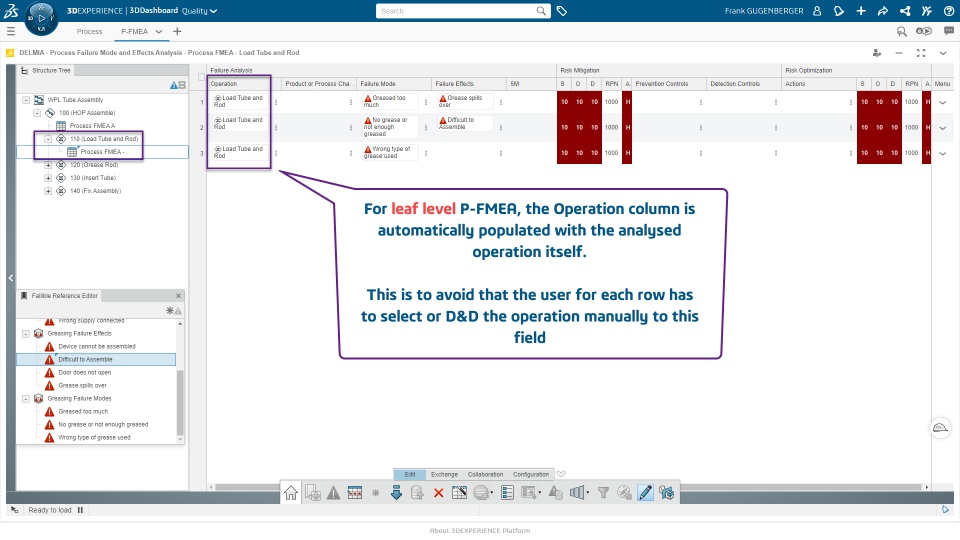The image size is (960, 540).
Task: Click the filter funnel icon
Action: click(x=603, y=493)
